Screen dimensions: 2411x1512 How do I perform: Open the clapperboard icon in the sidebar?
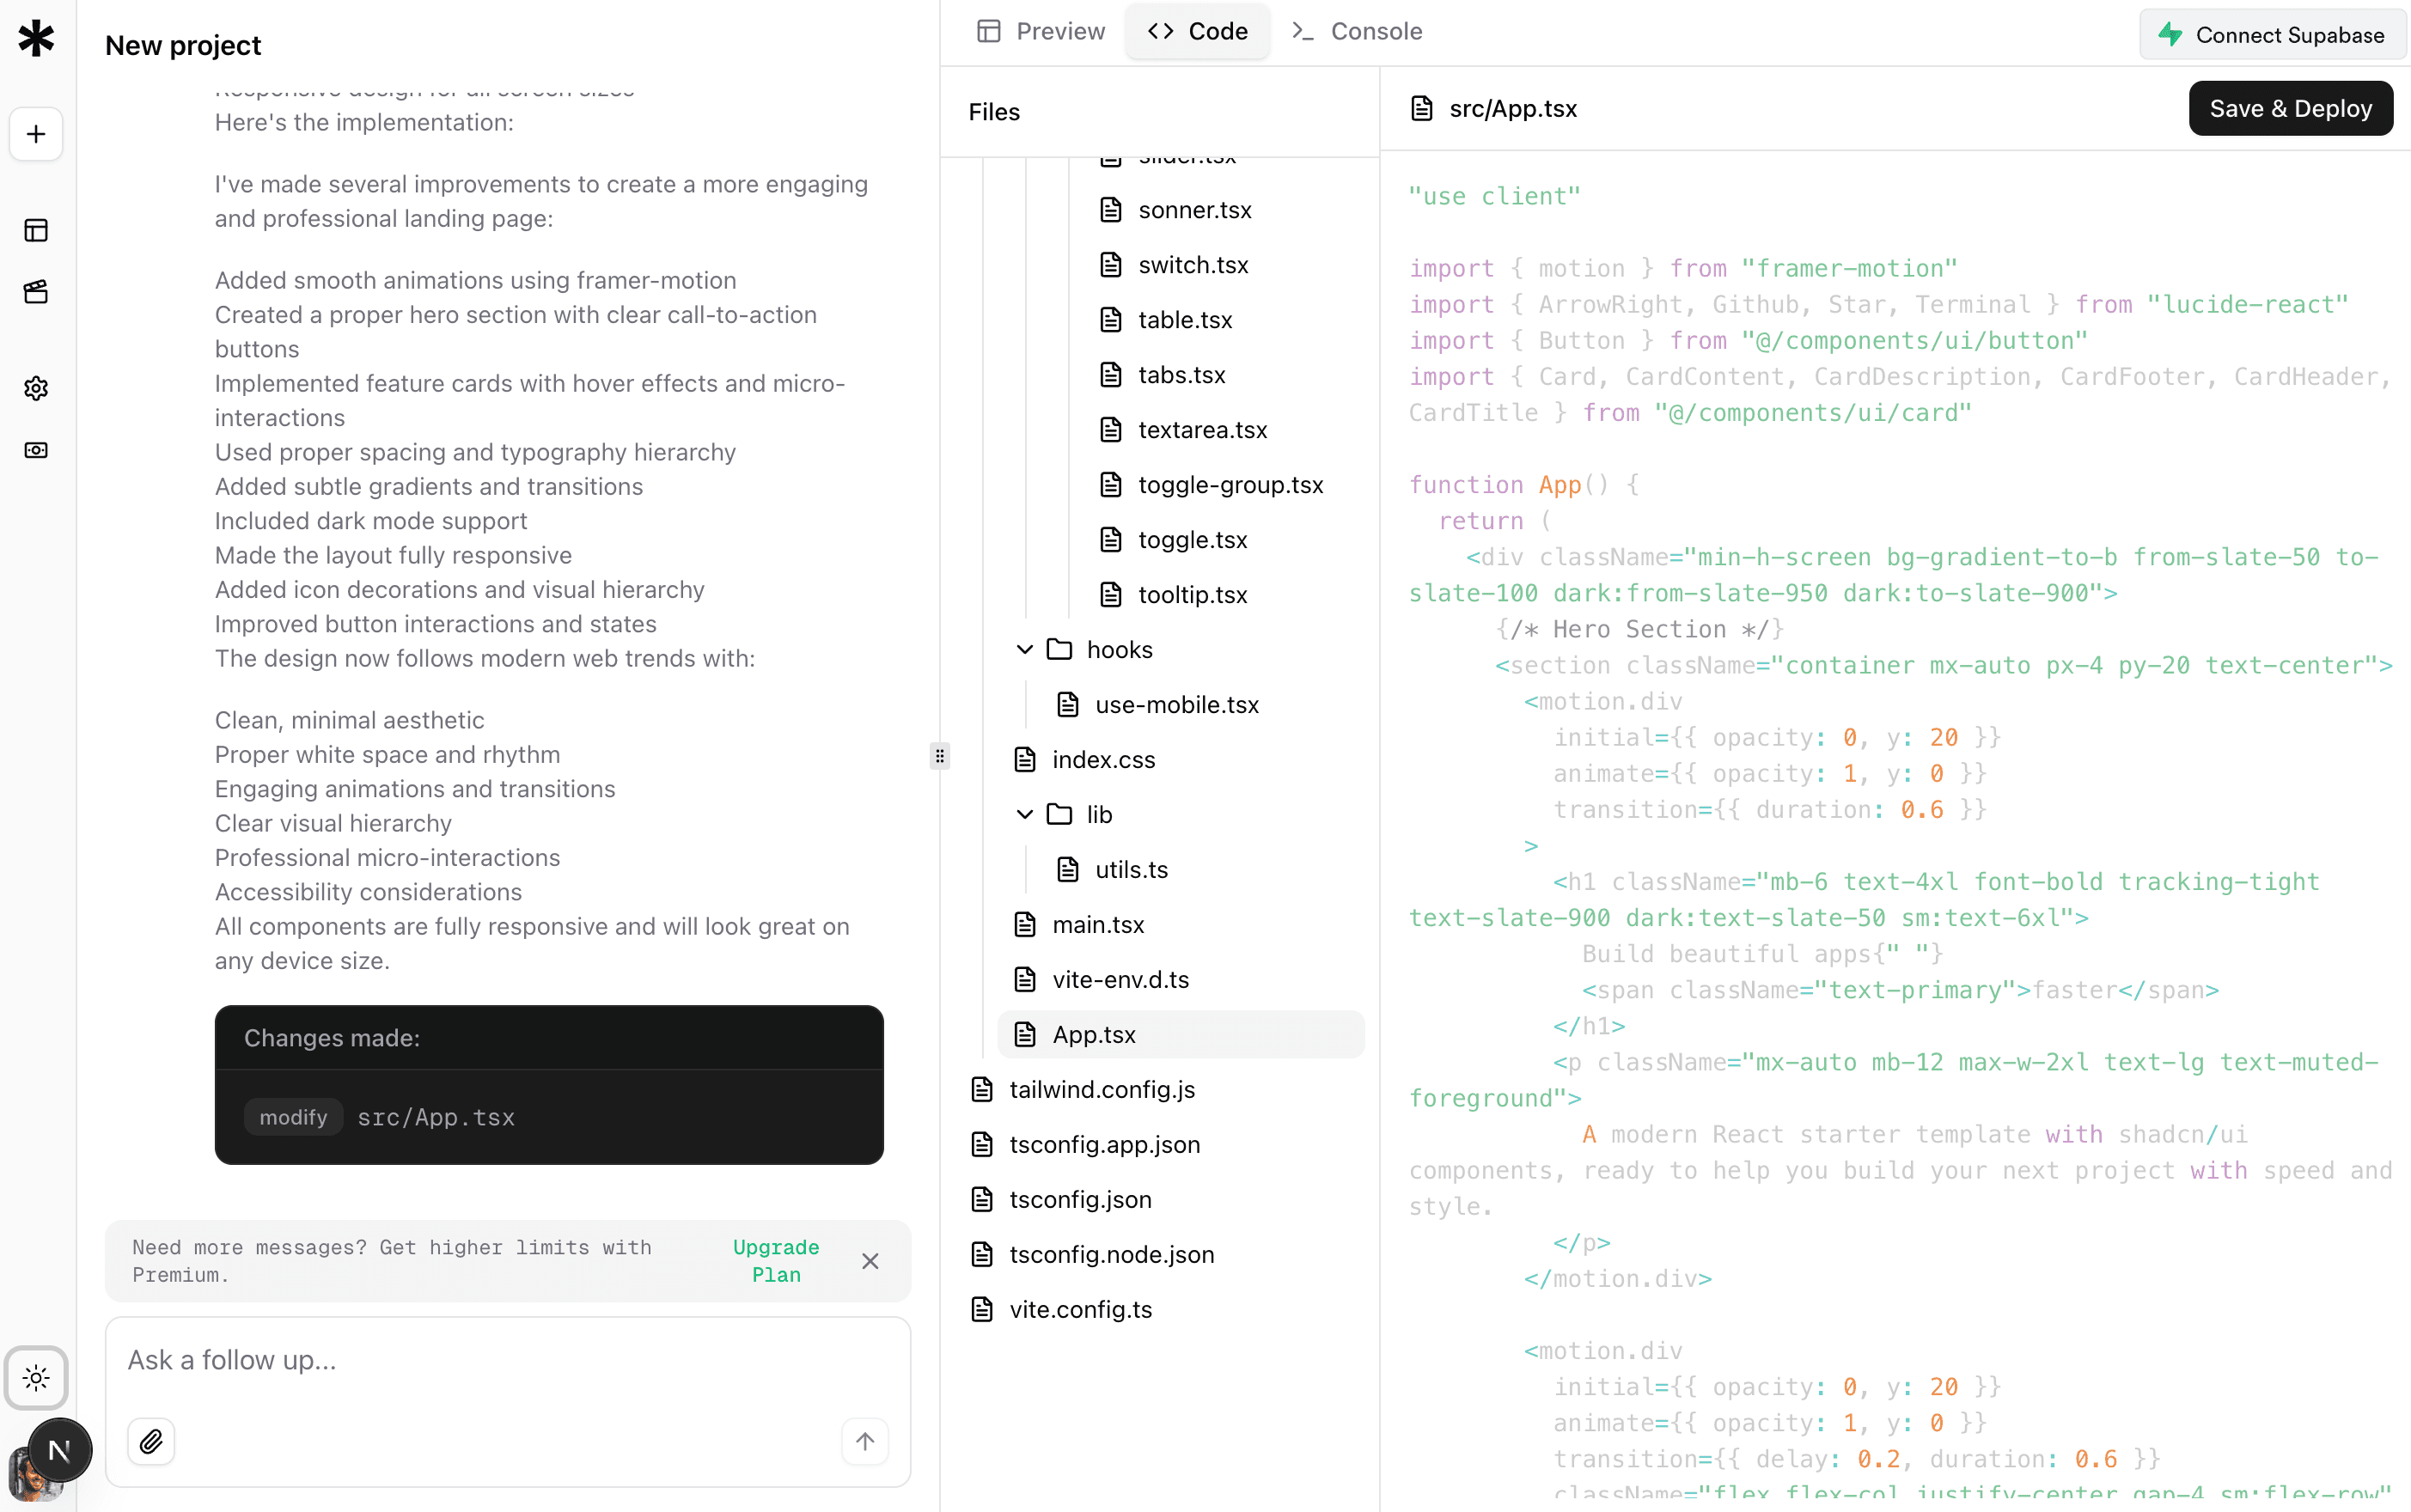tap(36, 291)
